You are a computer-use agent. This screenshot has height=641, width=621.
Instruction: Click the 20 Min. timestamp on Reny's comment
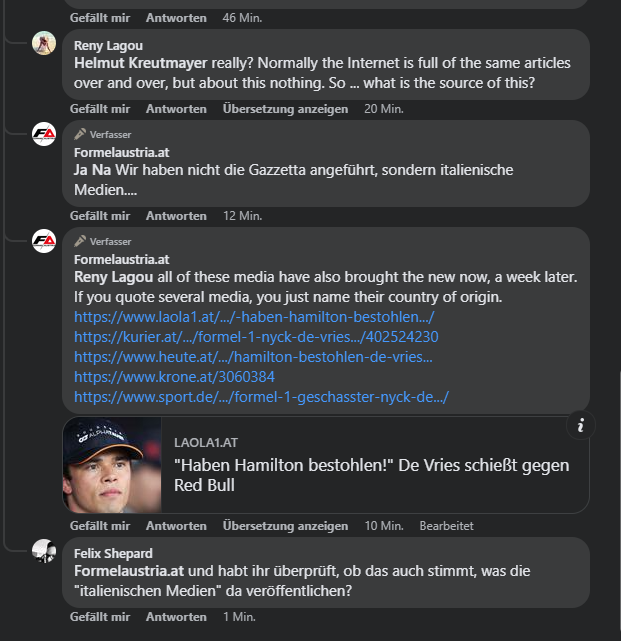tap(384, 109)
